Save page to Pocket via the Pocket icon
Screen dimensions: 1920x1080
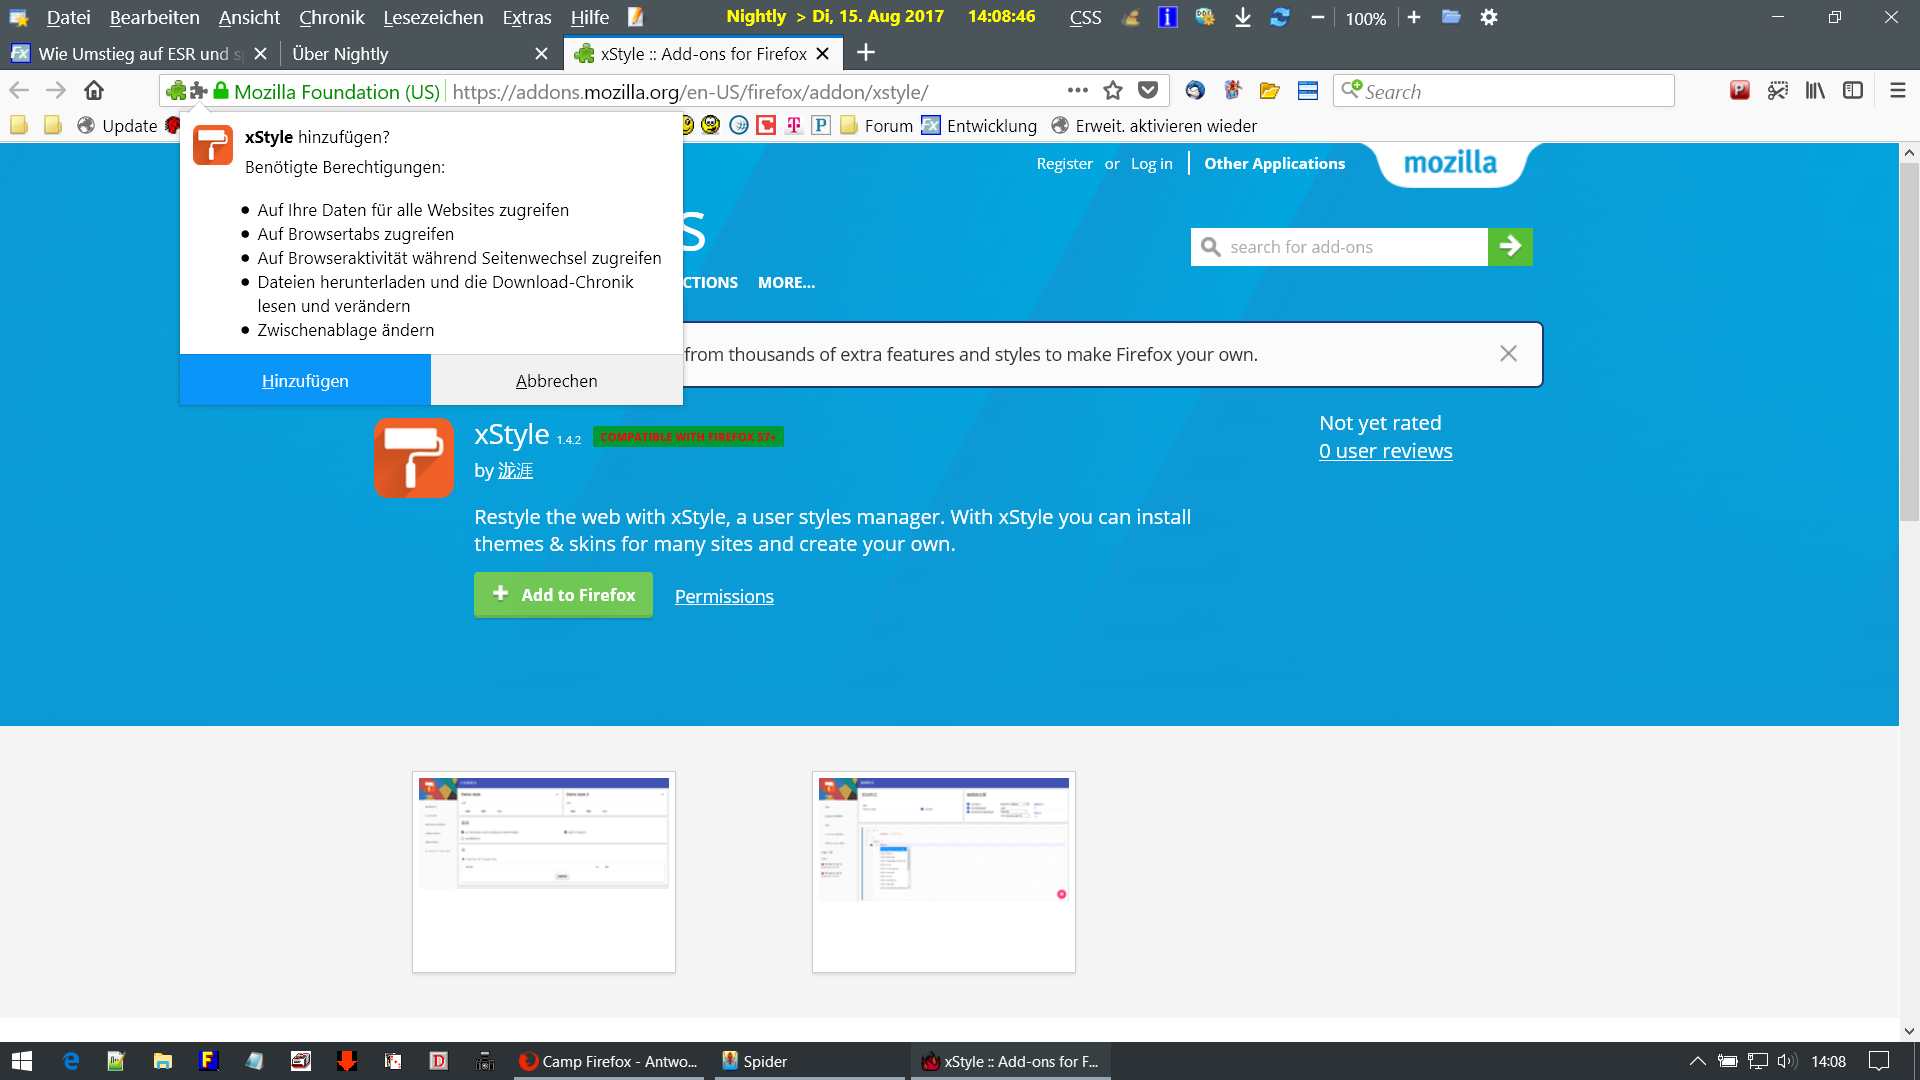1148,91
